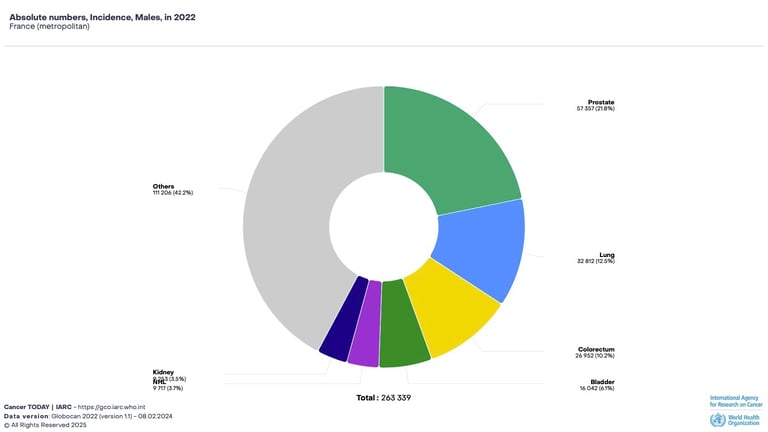Click the Lung label
Image resolution: width=768 pixels, height=432 pixels.
(607, 255)
